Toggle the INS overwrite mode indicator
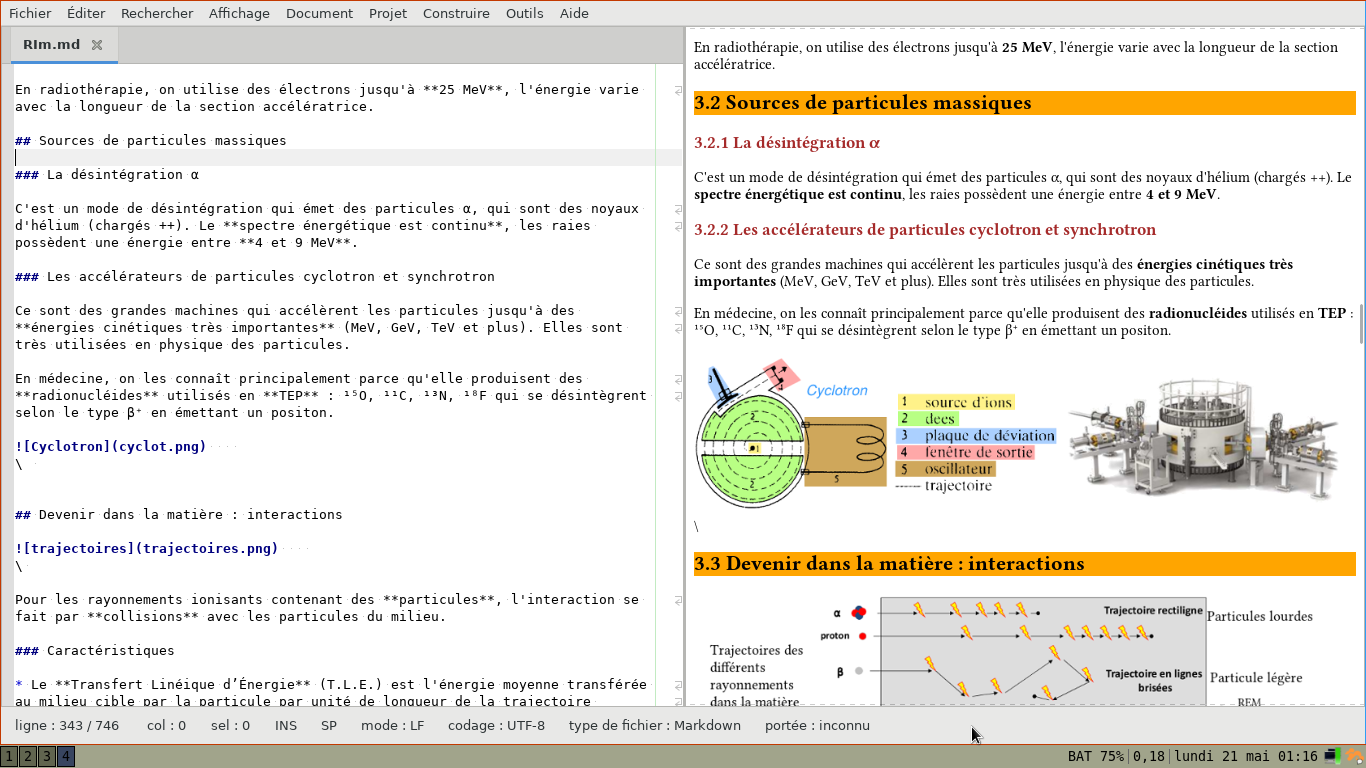Screen dimensions: 1366x768 [286, 725]
